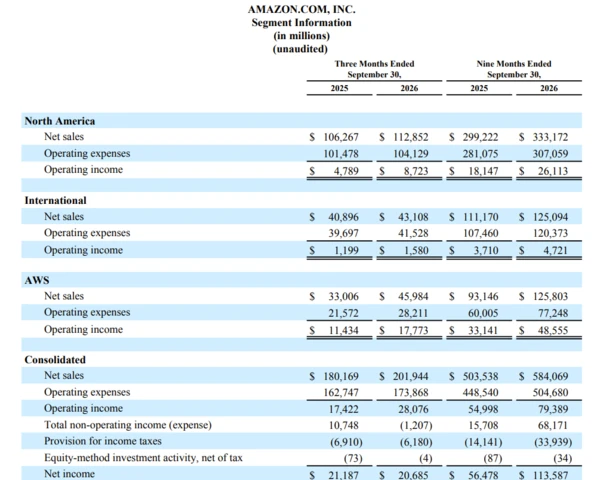Click the operating expenses value 101,478
The width and height of the screenshot is (600, 480).
tap(341, 154)
